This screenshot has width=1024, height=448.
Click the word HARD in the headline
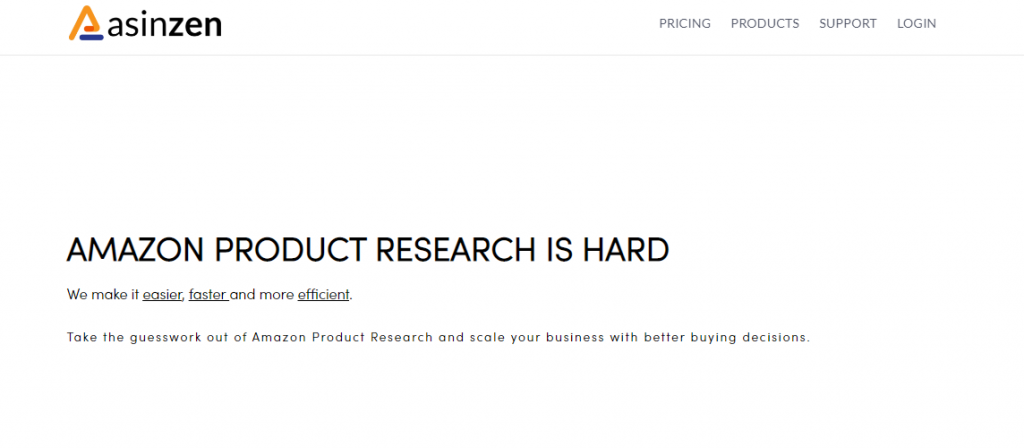626,250
